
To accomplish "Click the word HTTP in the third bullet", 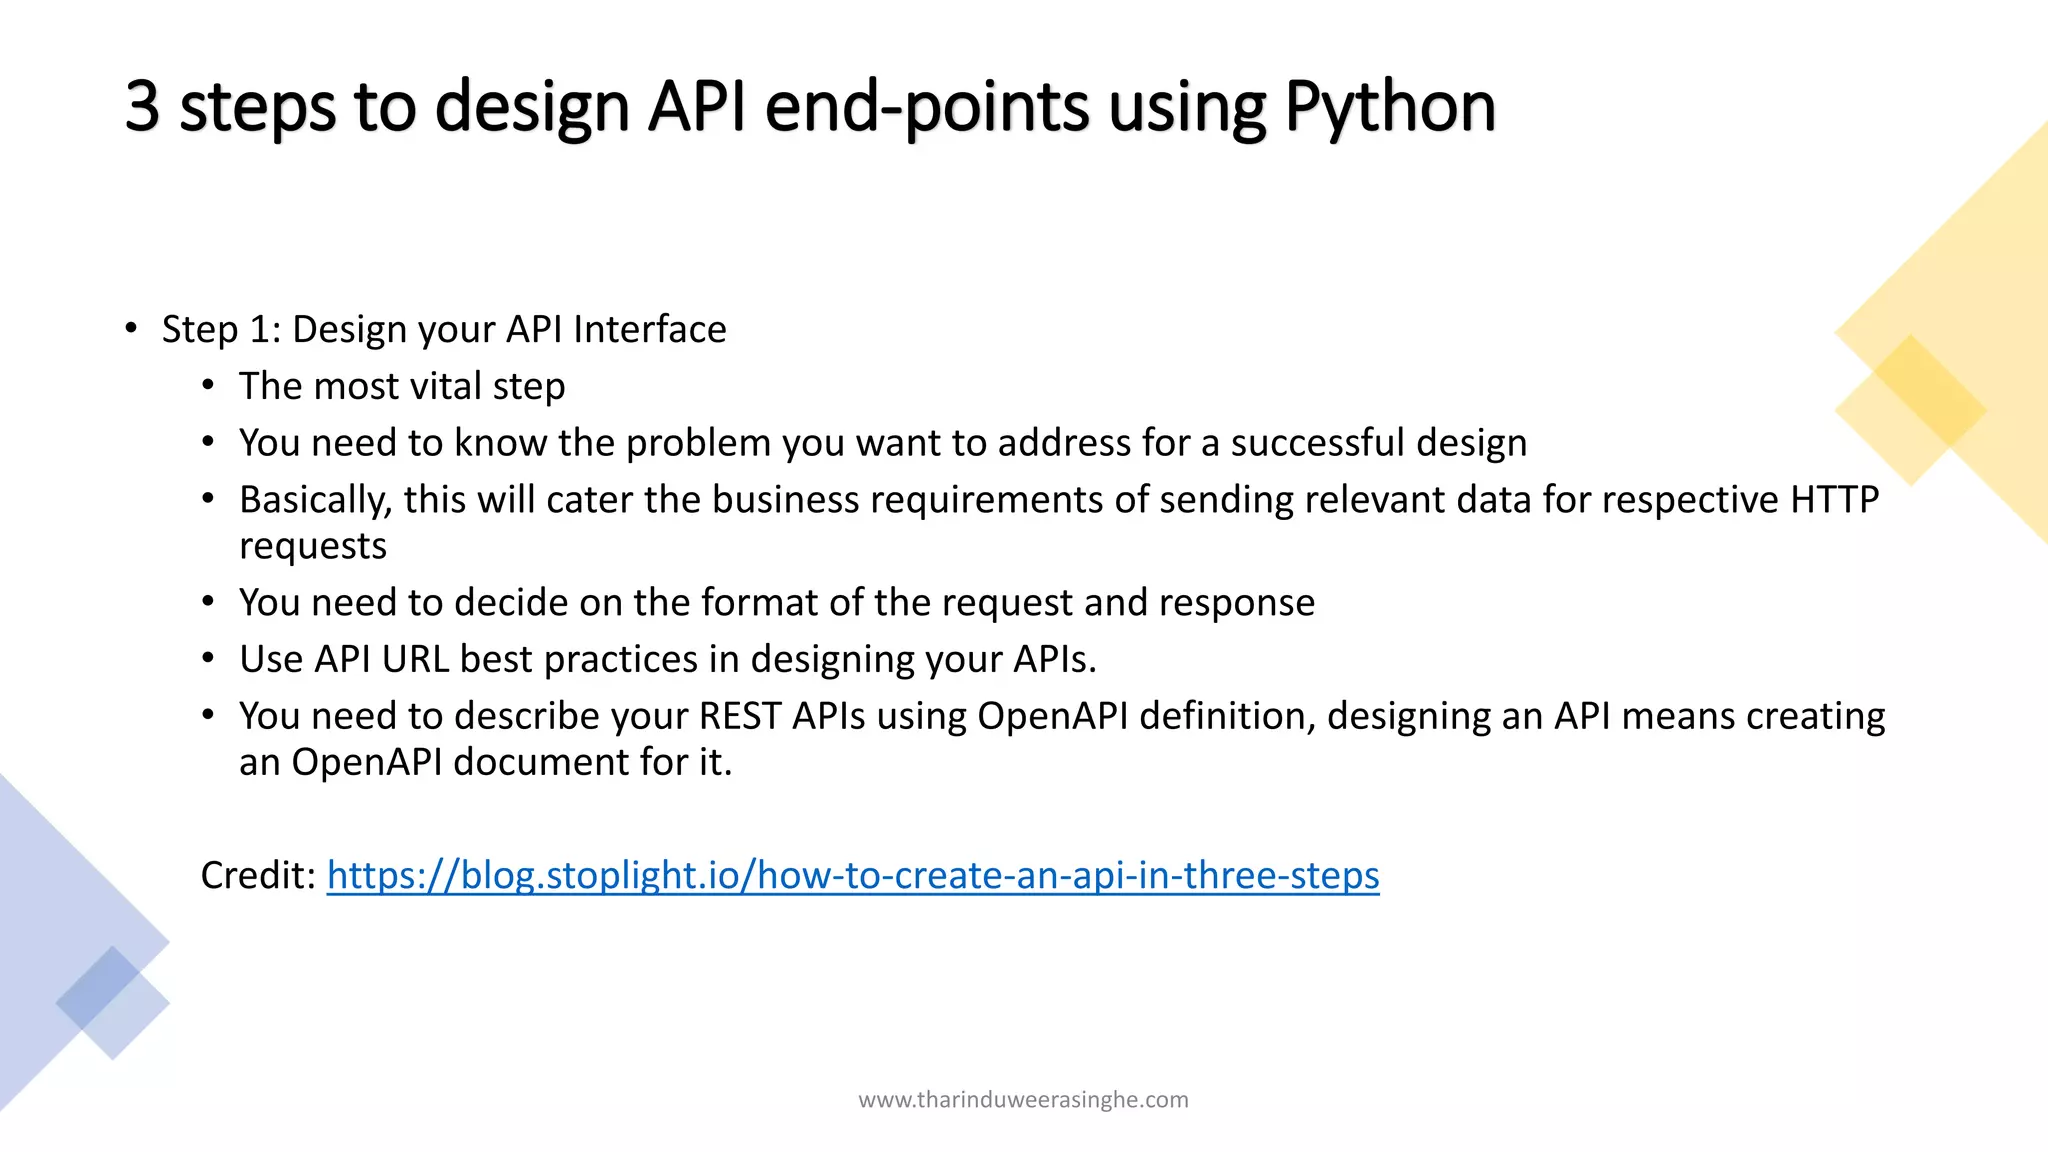I will point(1834,499).
